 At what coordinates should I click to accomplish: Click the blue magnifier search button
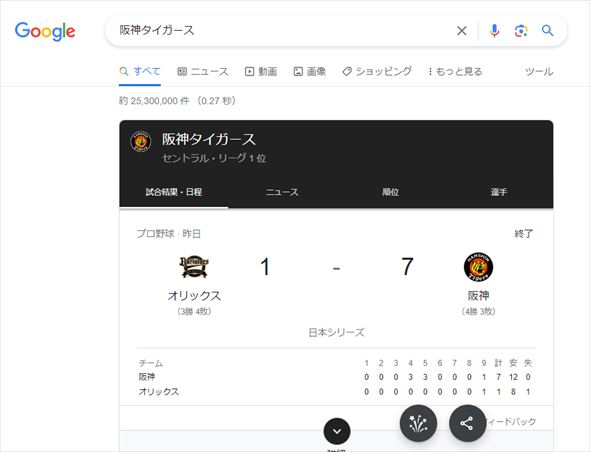click(x=547, y=30)
